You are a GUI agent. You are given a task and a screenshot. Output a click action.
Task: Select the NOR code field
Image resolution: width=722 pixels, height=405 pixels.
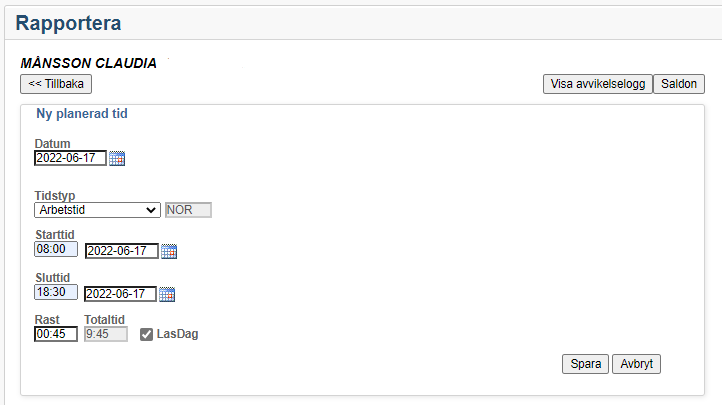click(188, 210)
